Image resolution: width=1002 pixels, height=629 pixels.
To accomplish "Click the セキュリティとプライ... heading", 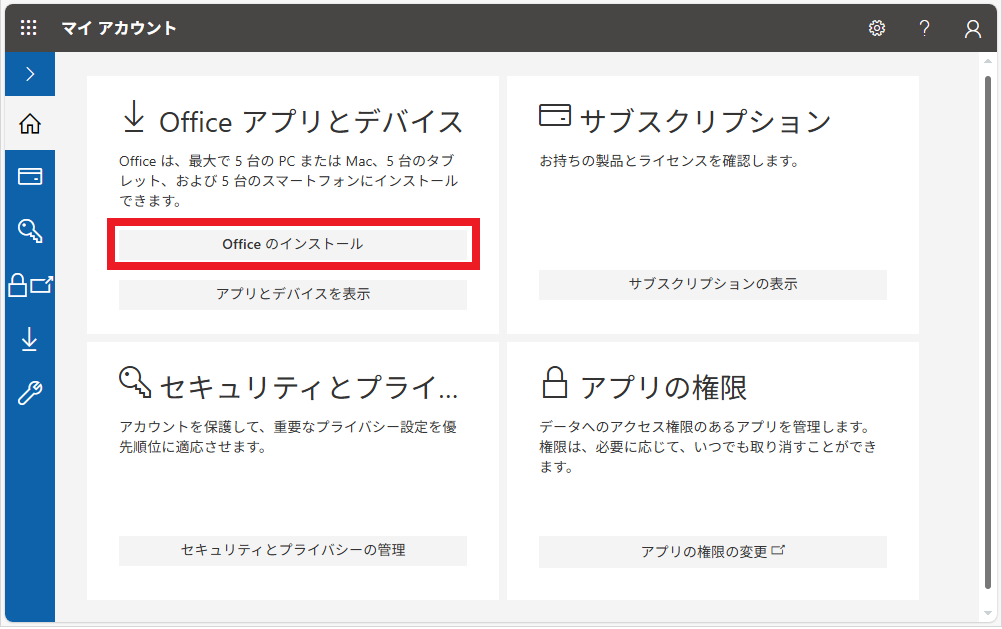I will [x=309, y=387].
